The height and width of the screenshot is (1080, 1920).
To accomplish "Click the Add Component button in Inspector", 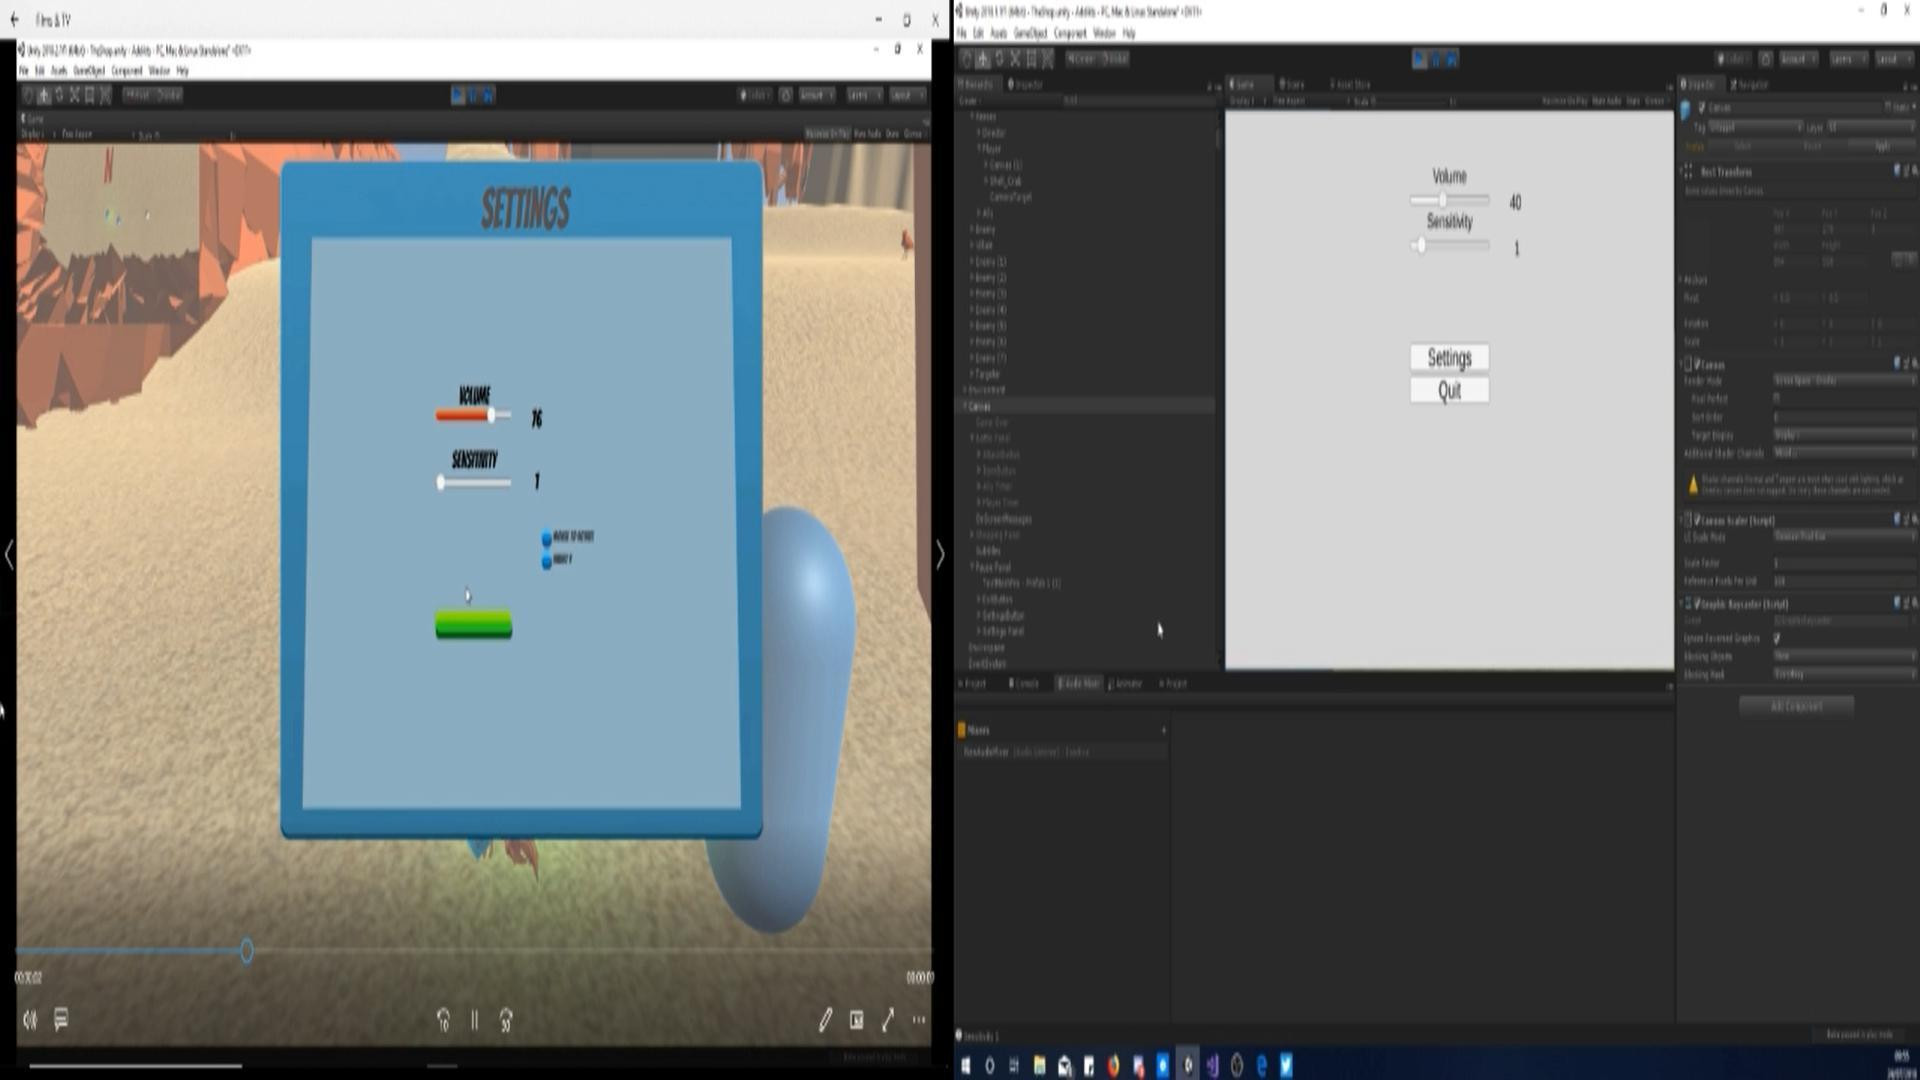I will 1797,706.
